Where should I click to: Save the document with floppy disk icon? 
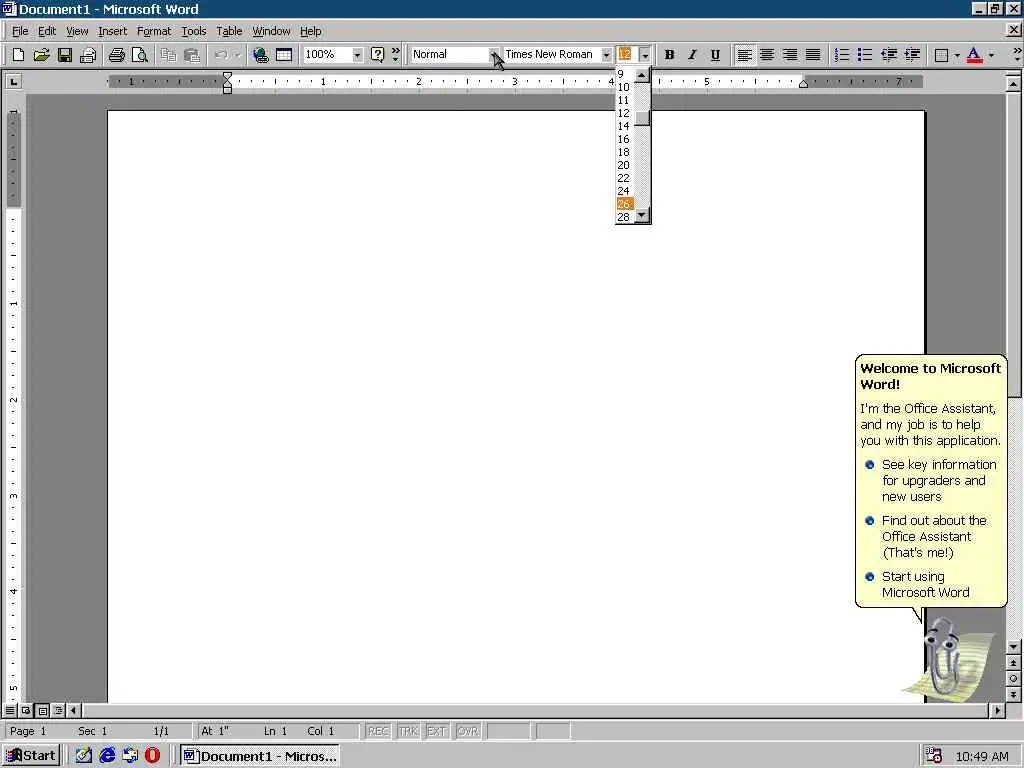point(64,55)
